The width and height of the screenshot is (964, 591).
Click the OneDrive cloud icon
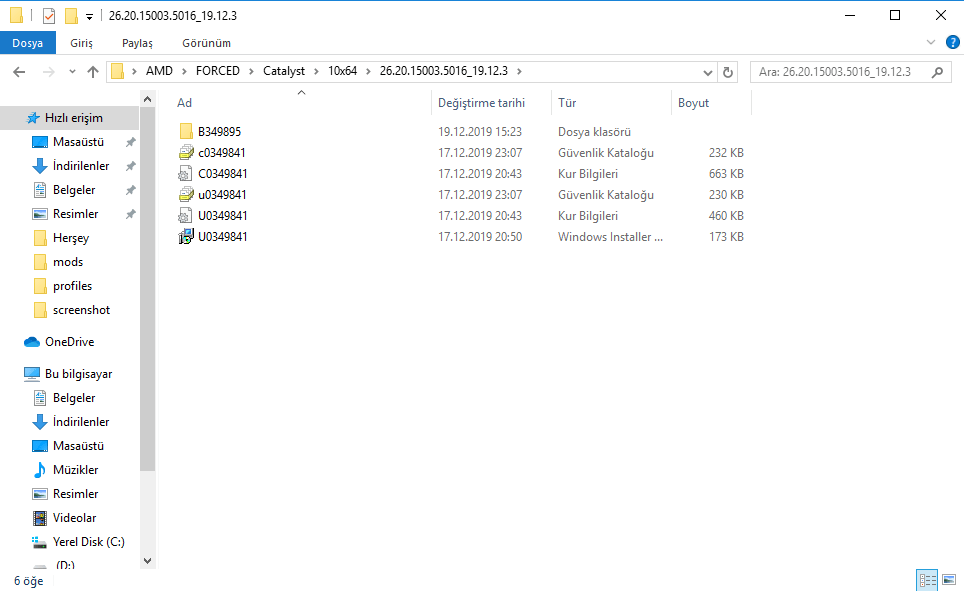tap(32, 342)
